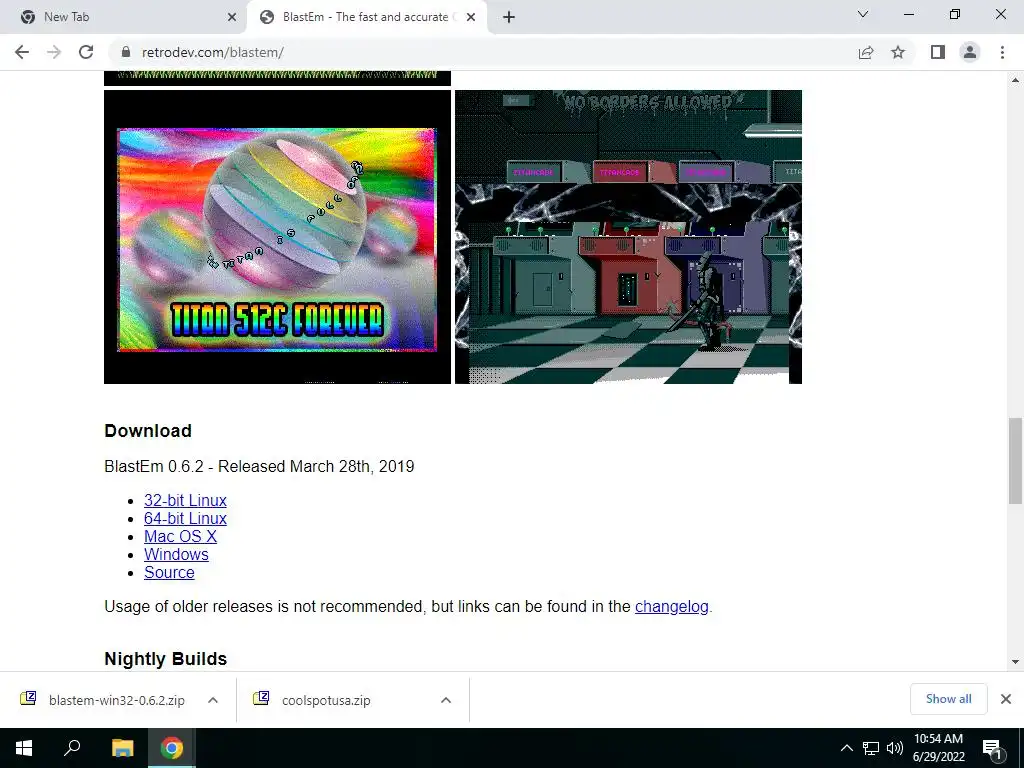
Task: Click Show all downloads
Action: (x=948, y=699)
